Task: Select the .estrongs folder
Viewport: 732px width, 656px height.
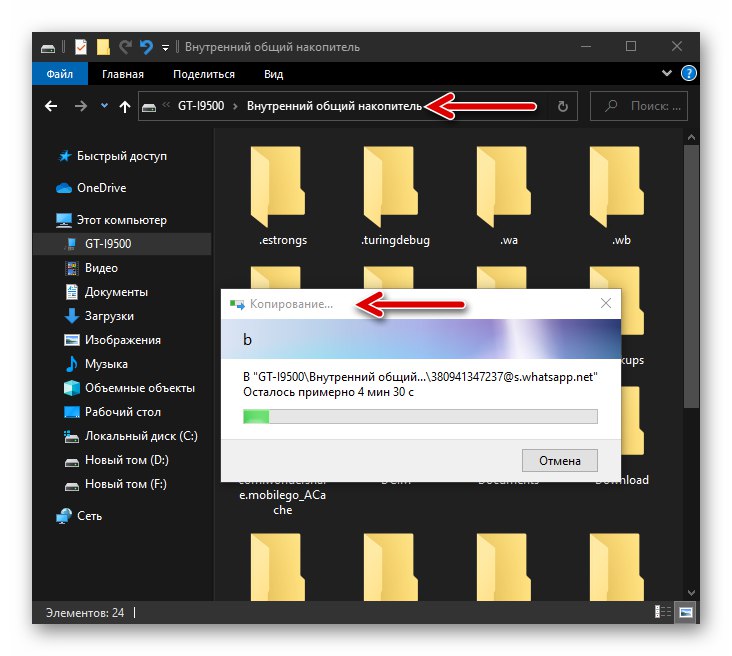Action: pos(283,196)
